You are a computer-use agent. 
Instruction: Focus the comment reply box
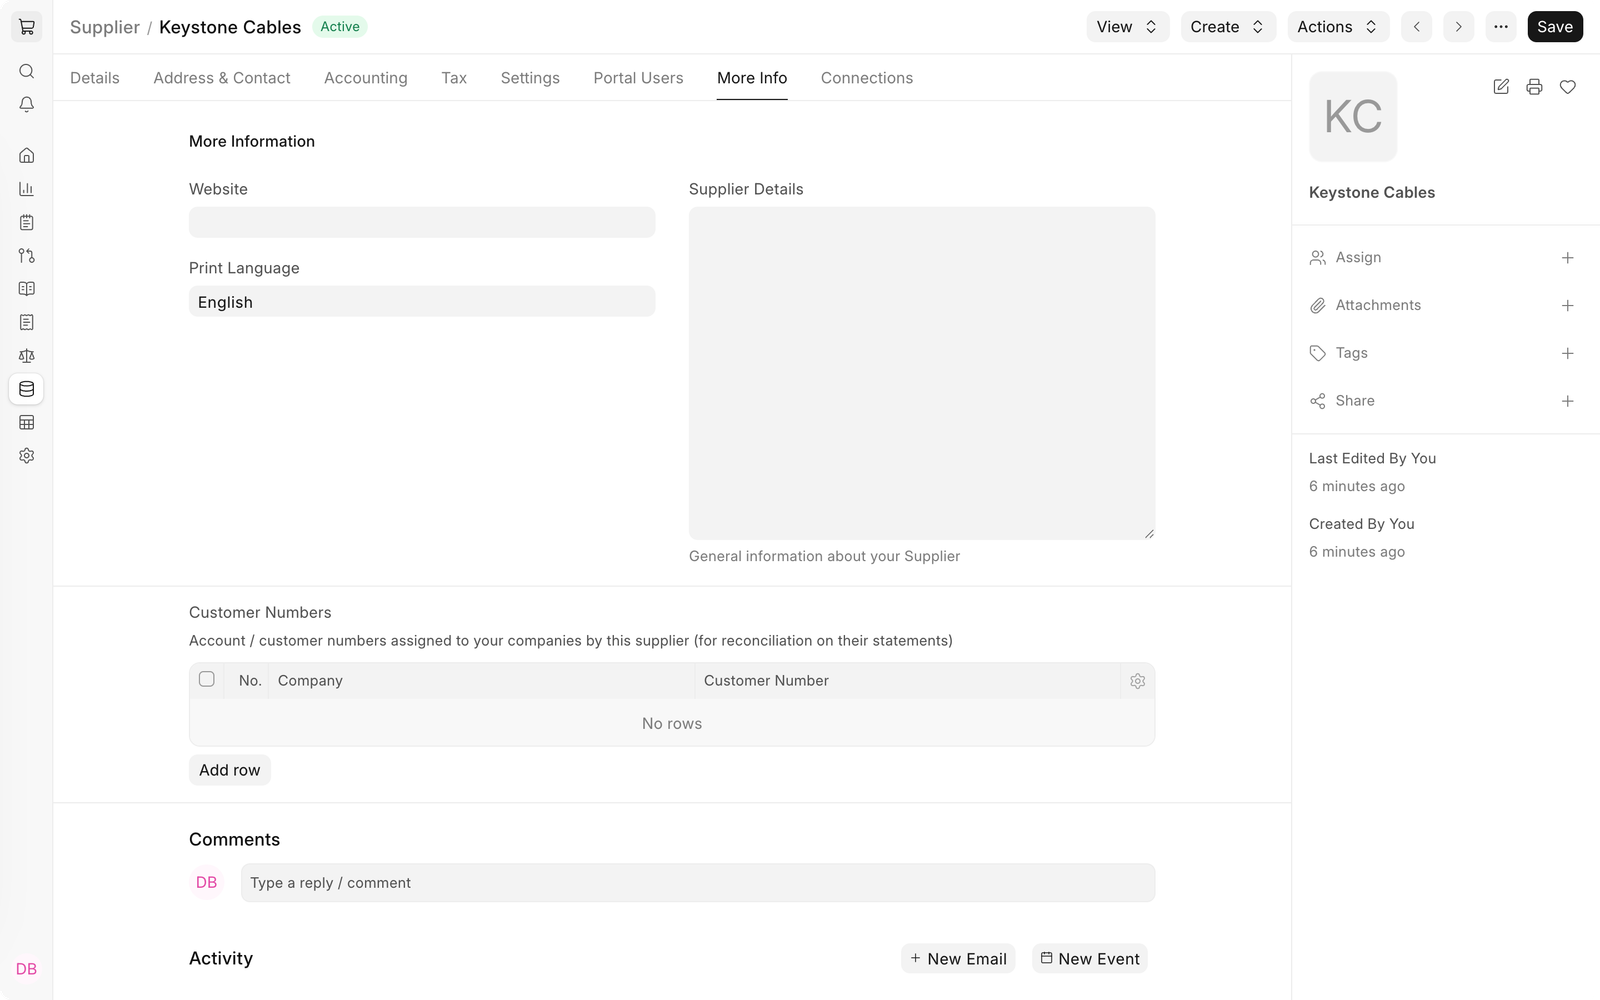(698, 883)
